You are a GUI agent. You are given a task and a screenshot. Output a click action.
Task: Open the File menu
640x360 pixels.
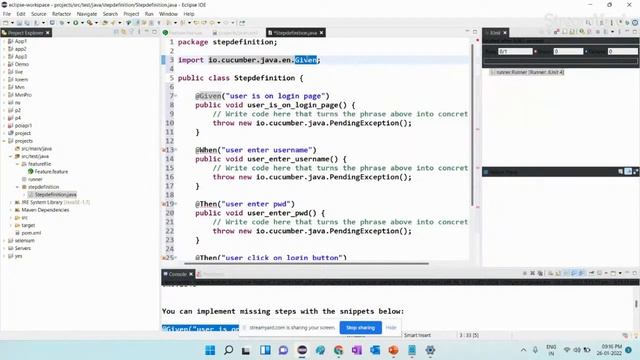click(x=7, y=14)
